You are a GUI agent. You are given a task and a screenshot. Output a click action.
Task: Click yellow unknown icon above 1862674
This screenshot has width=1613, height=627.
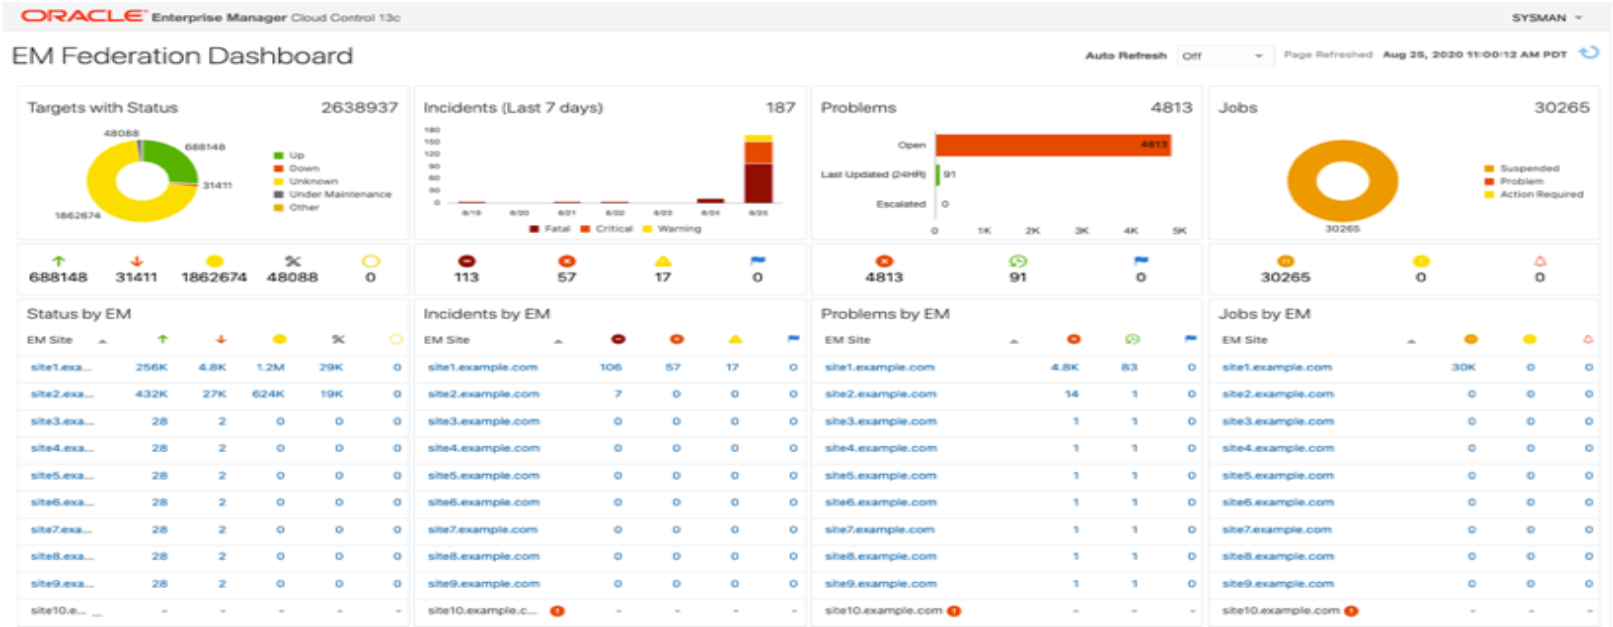(214, 261)
